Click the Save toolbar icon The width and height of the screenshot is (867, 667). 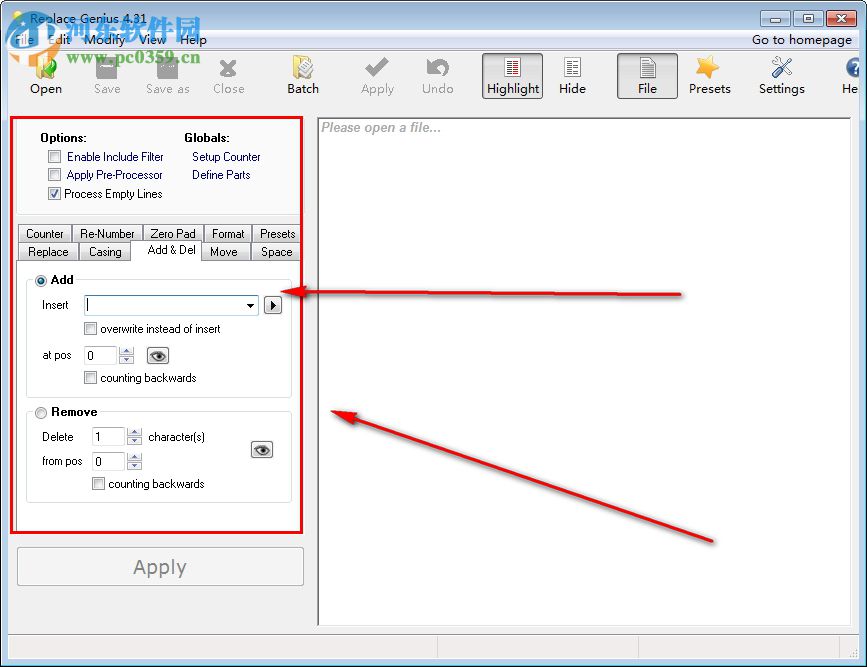point(107,76)
